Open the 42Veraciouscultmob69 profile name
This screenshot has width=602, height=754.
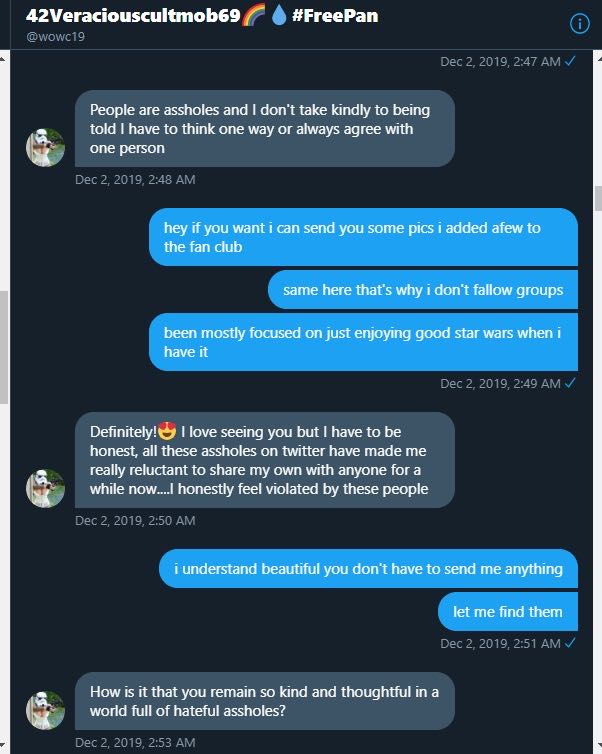click(133, 15)
